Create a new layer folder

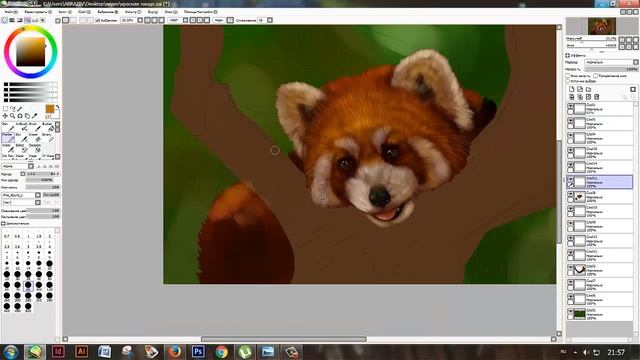click(x=588, y=89)
